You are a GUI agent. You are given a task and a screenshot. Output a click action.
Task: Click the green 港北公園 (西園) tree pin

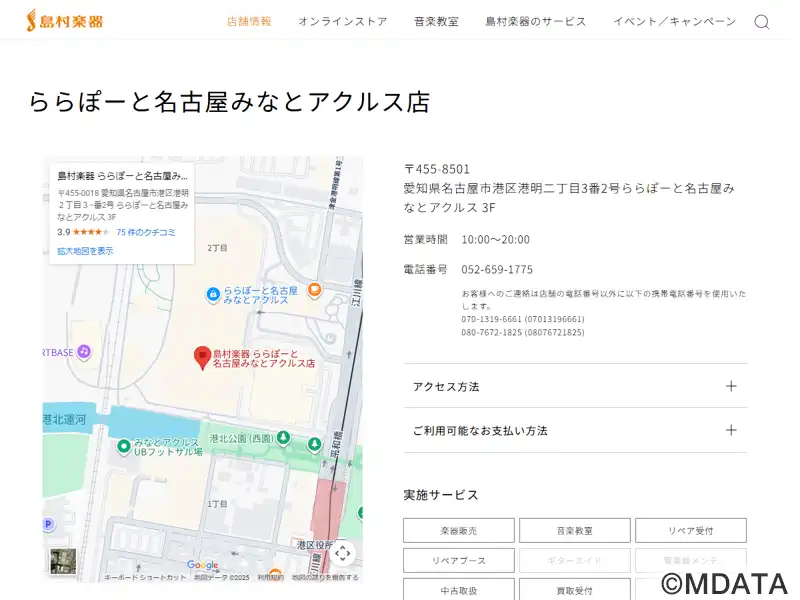[x=283, y=438]
